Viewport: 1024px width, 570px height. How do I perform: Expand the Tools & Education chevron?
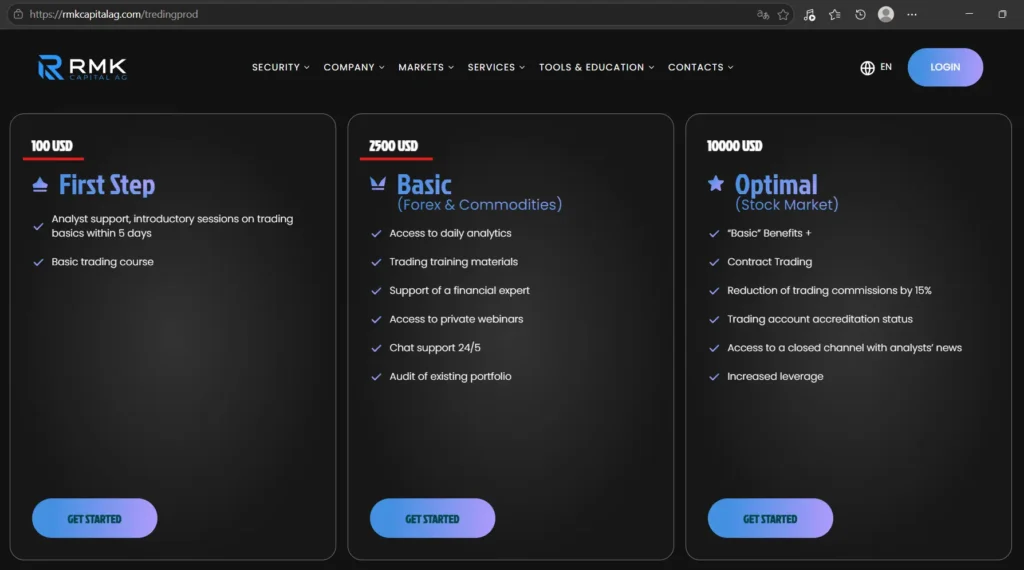(x=651, y=67)
